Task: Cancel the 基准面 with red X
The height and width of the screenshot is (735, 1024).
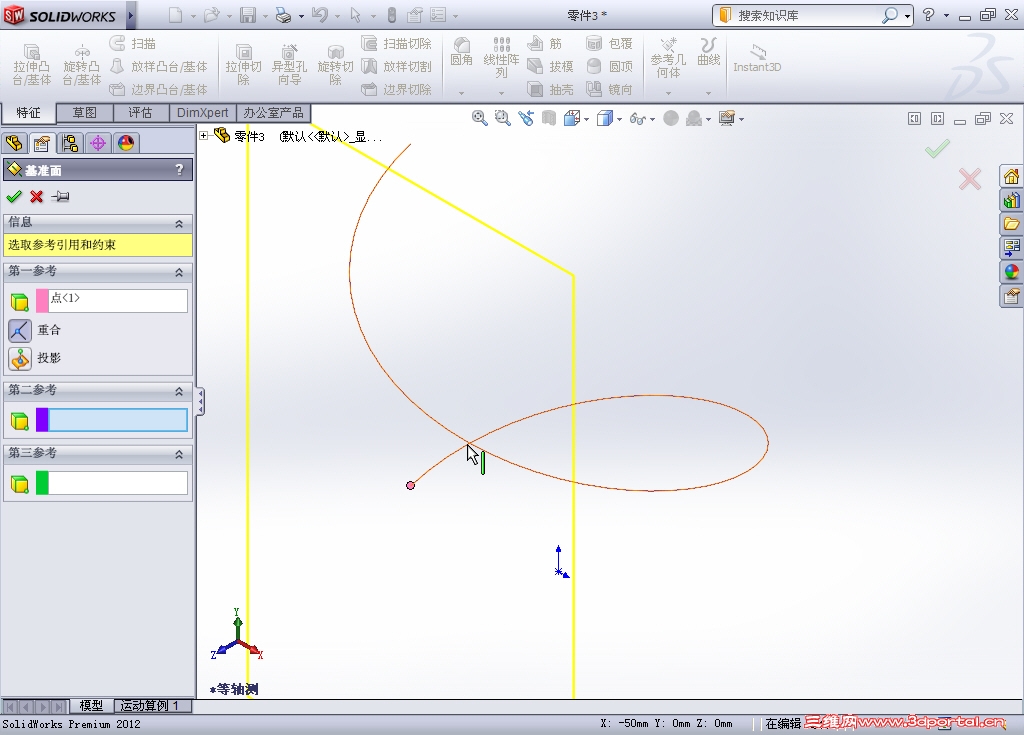Action: click(37, 196)
